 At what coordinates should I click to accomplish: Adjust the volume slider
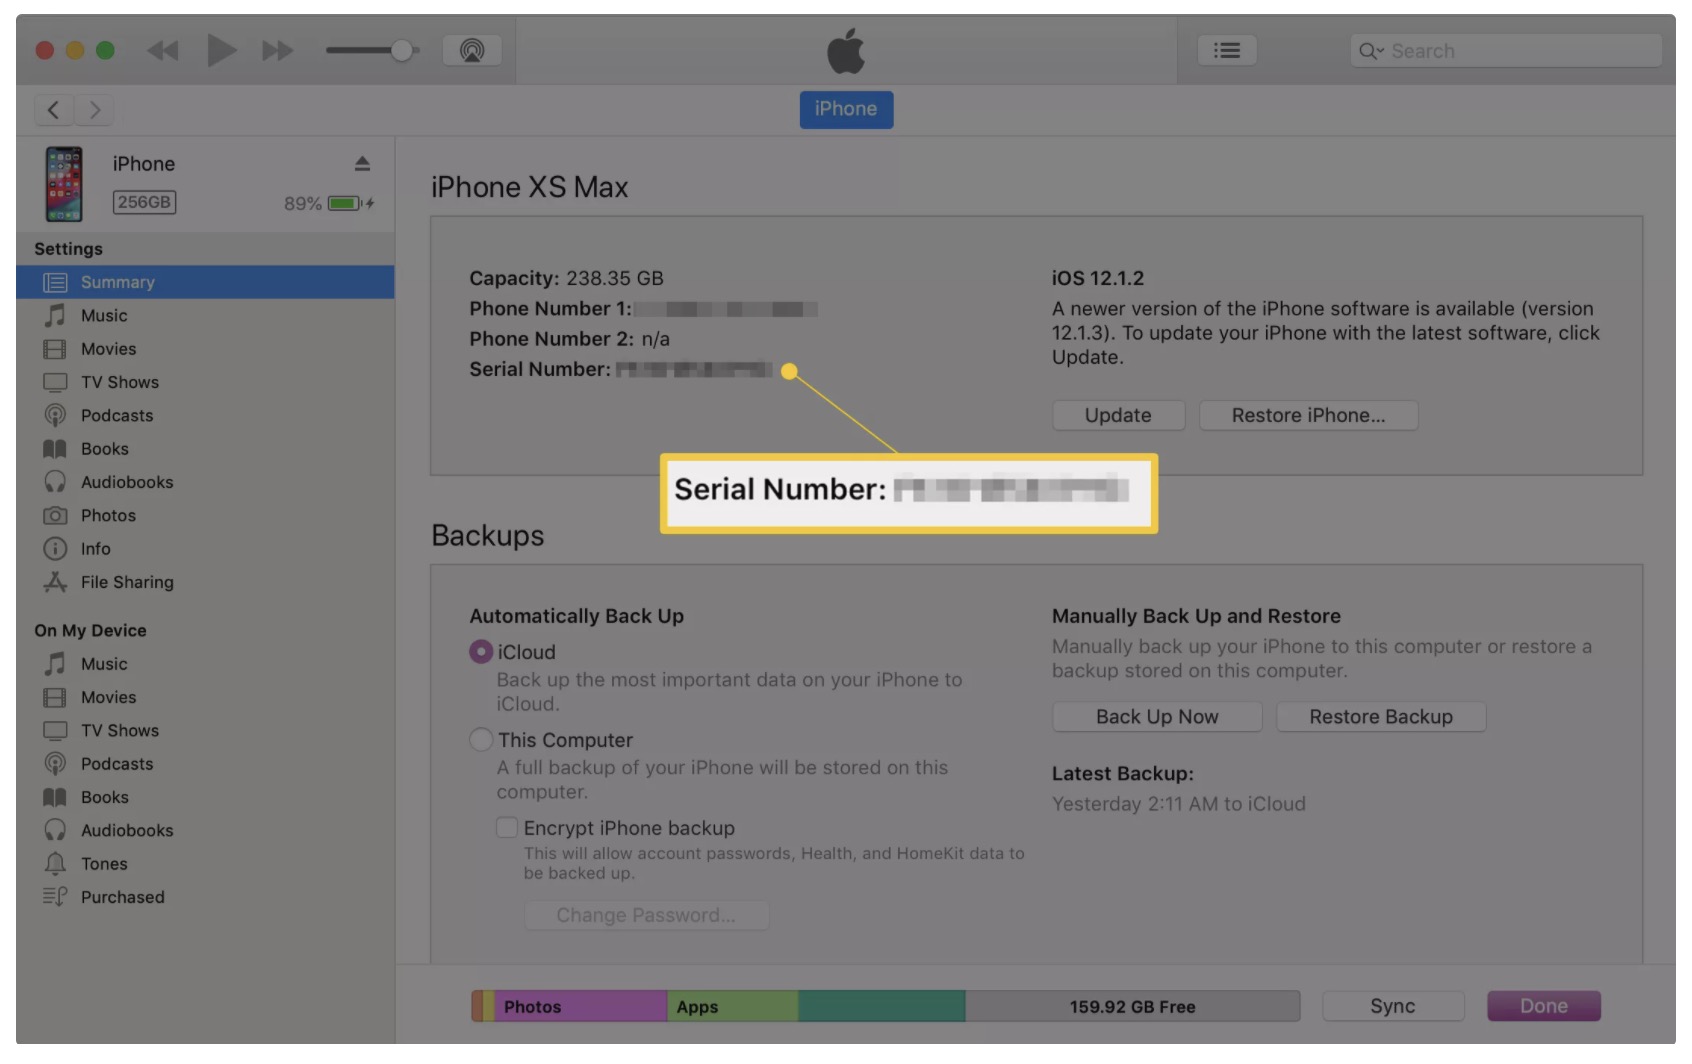click(x=403, y=49)
